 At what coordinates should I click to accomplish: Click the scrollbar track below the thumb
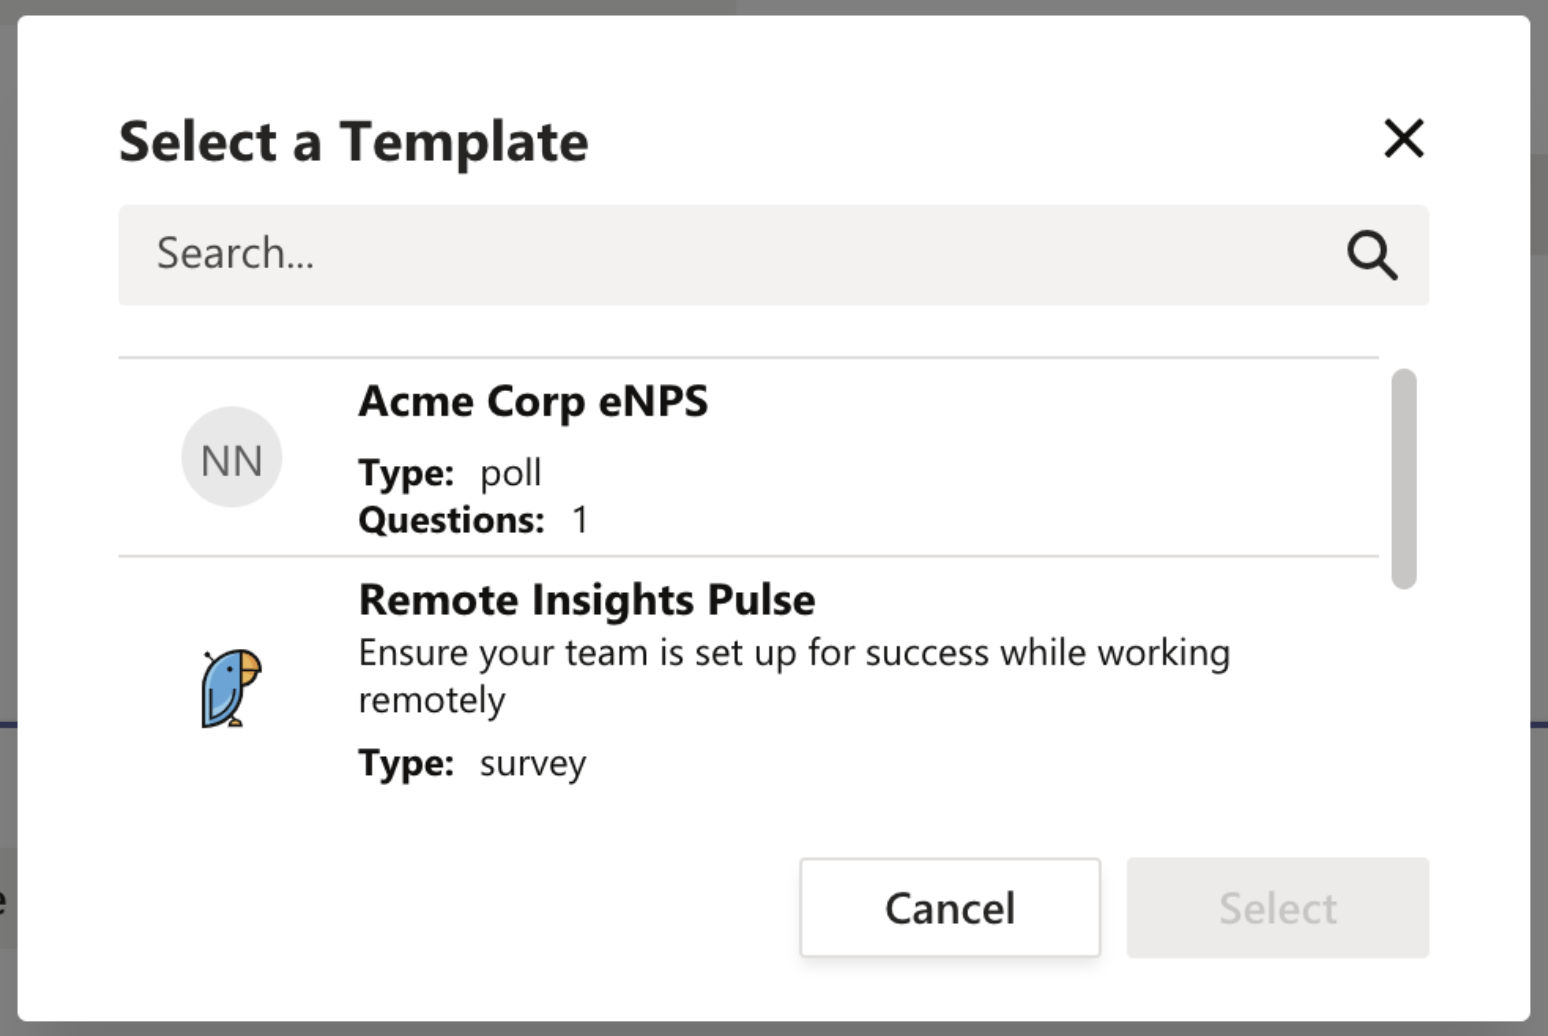point(1404,700)
